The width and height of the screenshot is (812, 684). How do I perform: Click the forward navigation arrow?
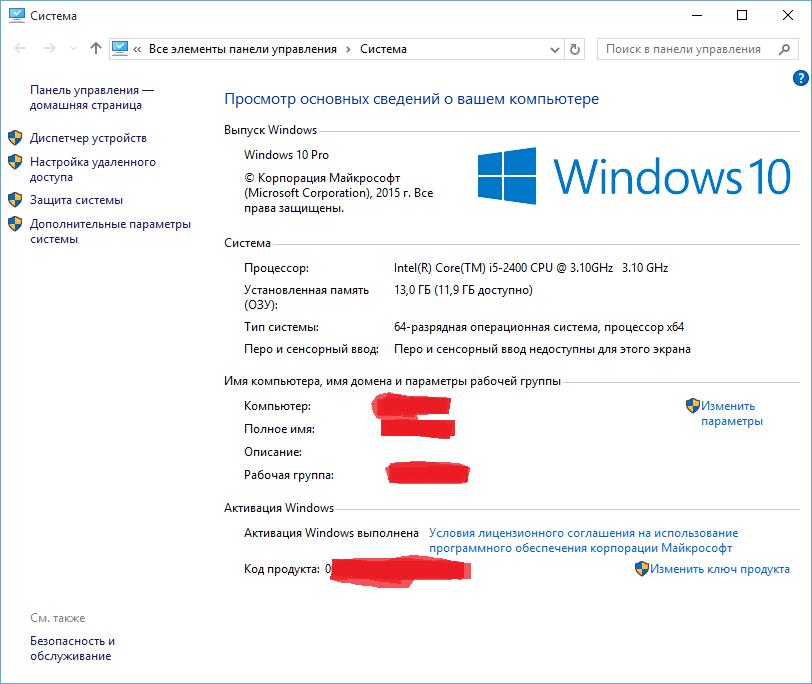tap(50, 49)
